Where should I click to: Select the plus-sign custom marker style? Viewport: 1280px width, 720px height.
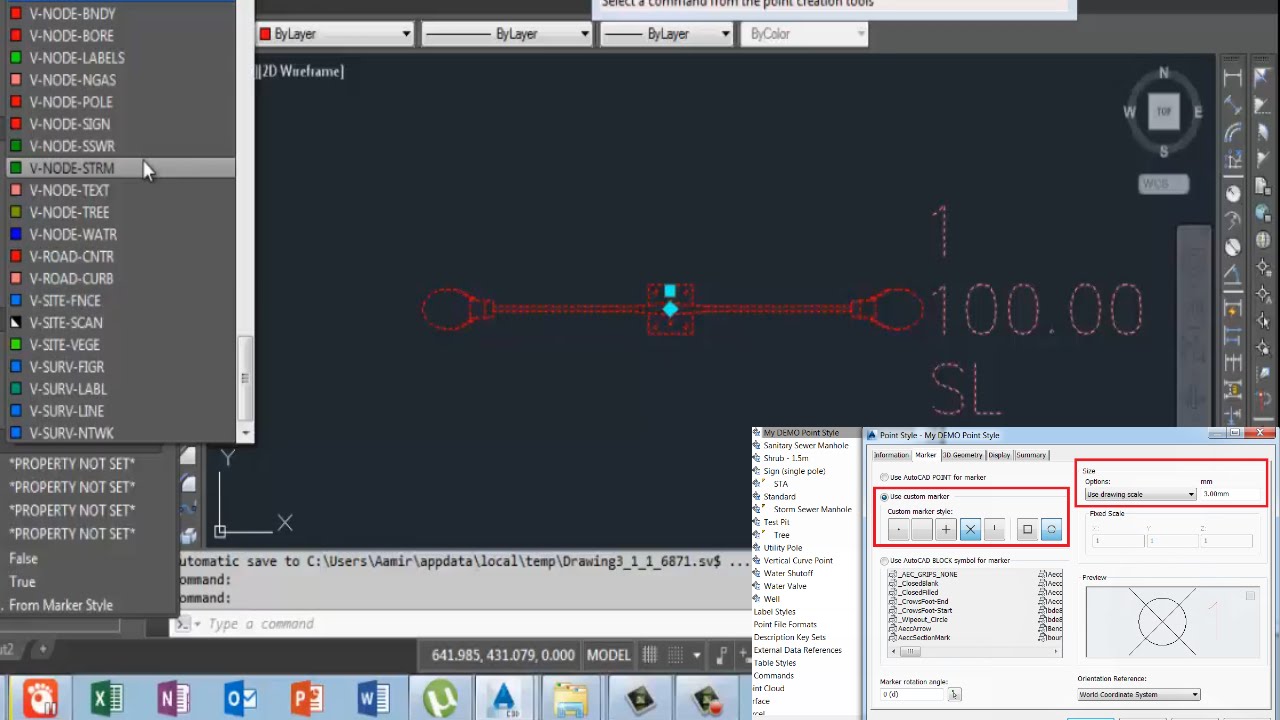[x=946, y=530]
